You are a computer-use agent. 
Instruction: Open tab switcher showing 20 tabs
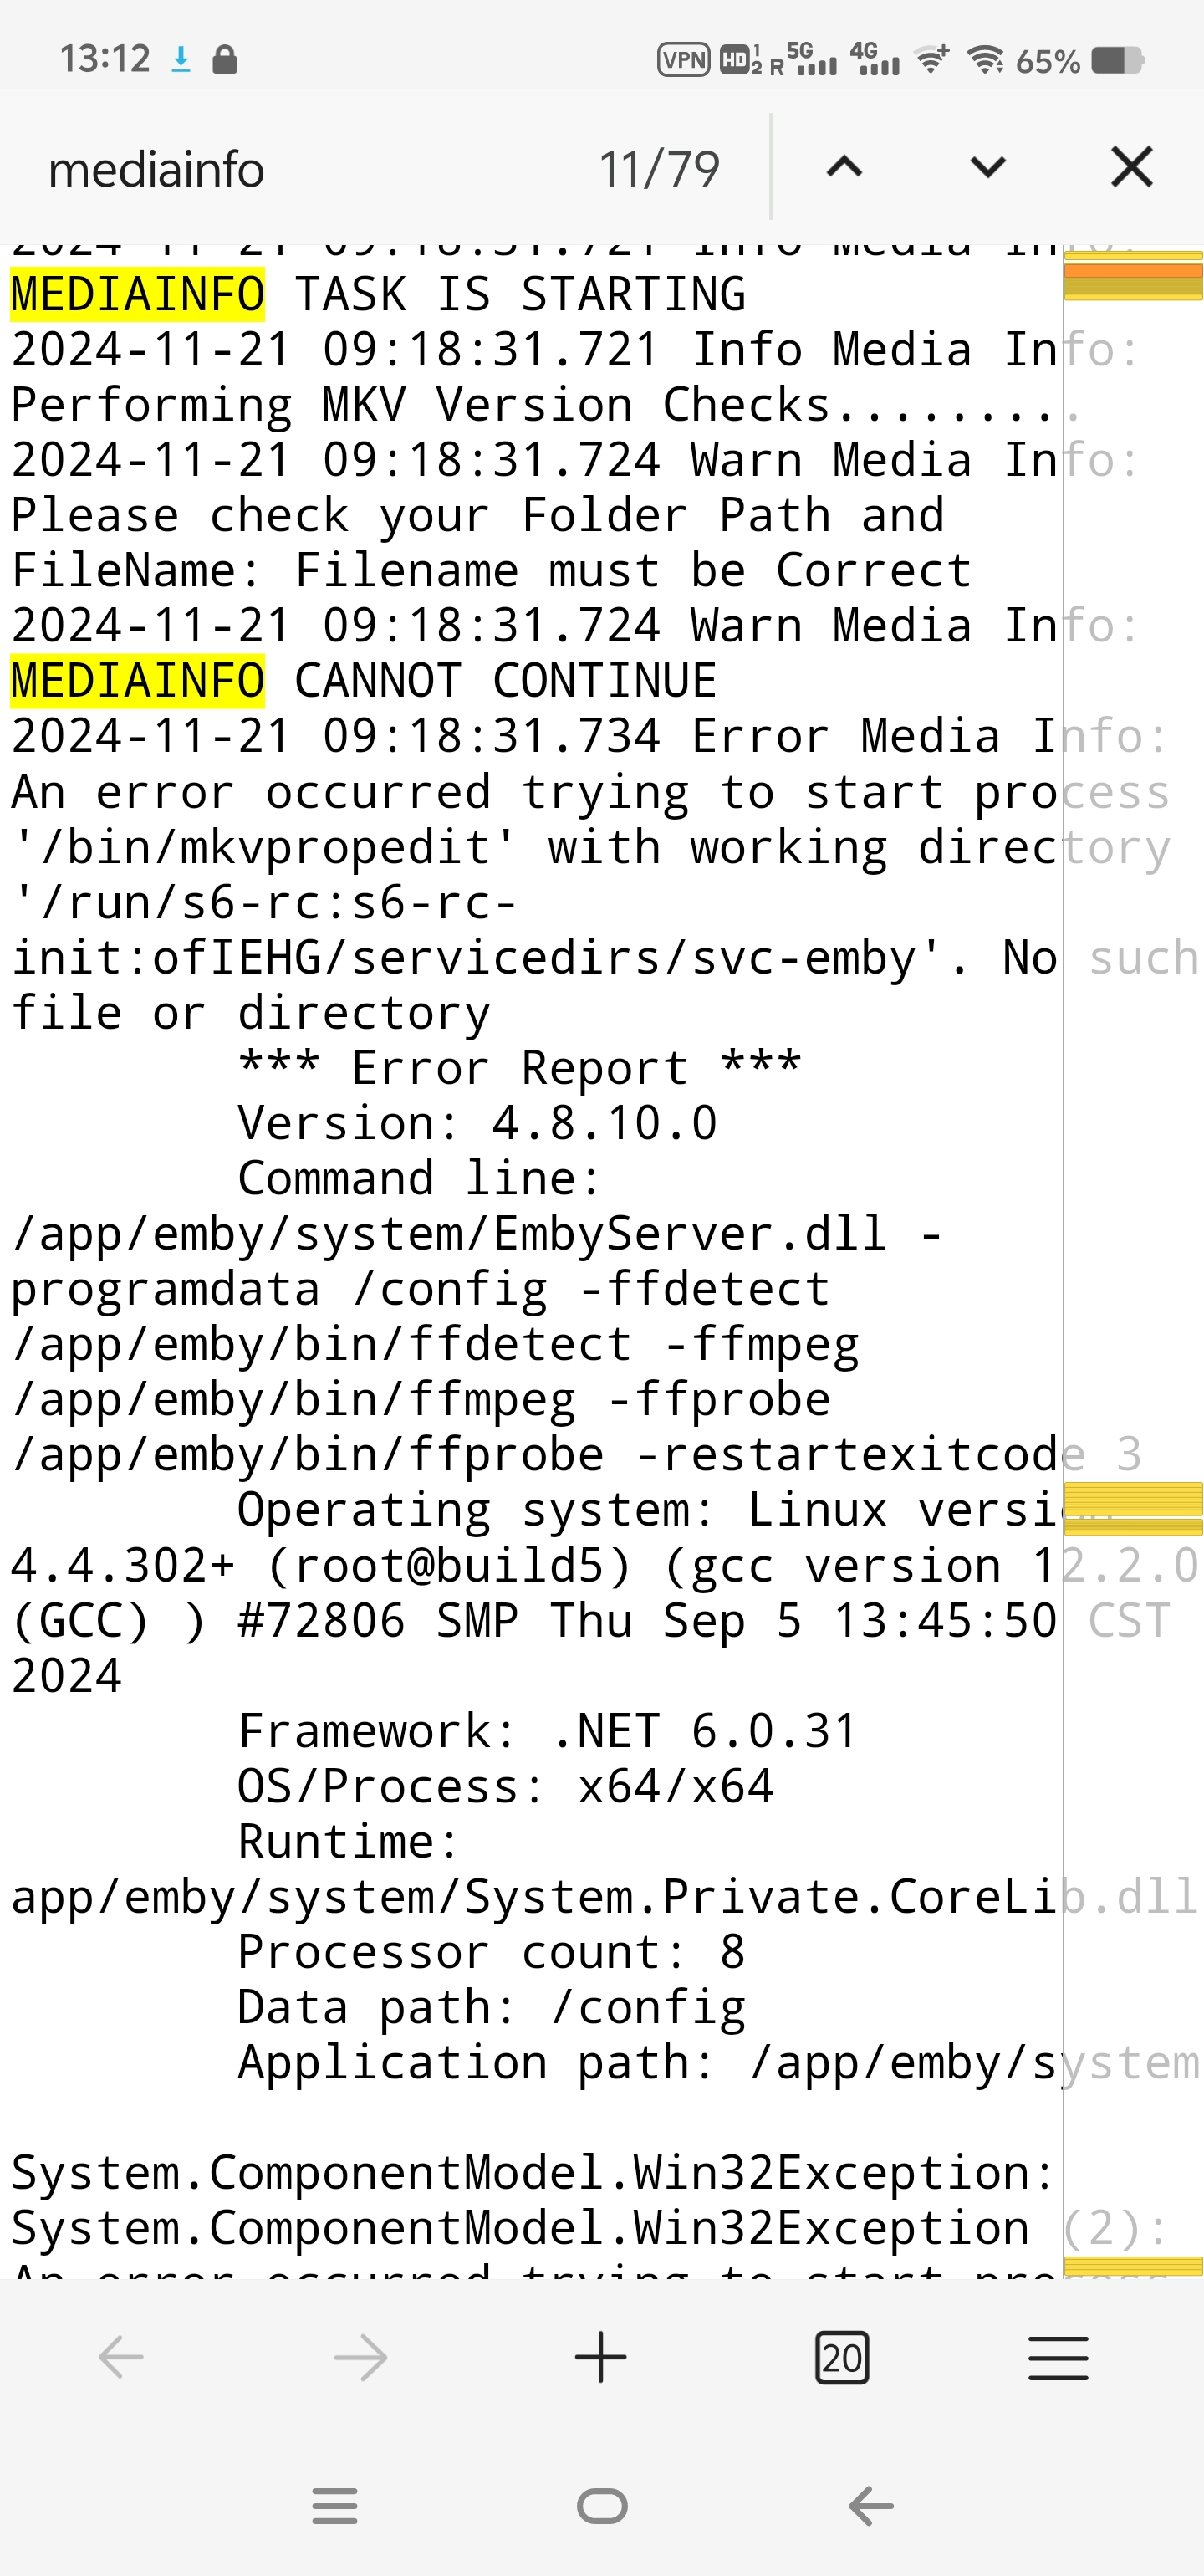pos(842,2357)
